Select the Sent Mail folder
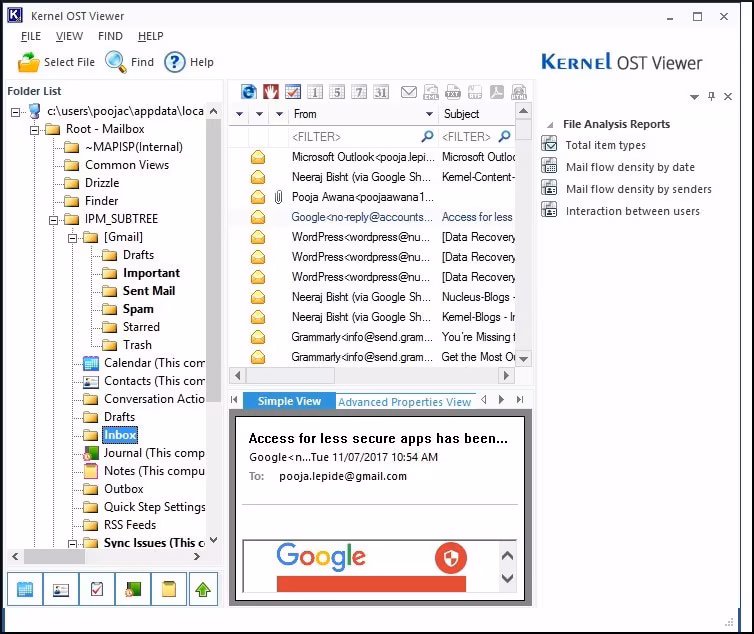This screenshot has width=754, height=634. (149, 291)
